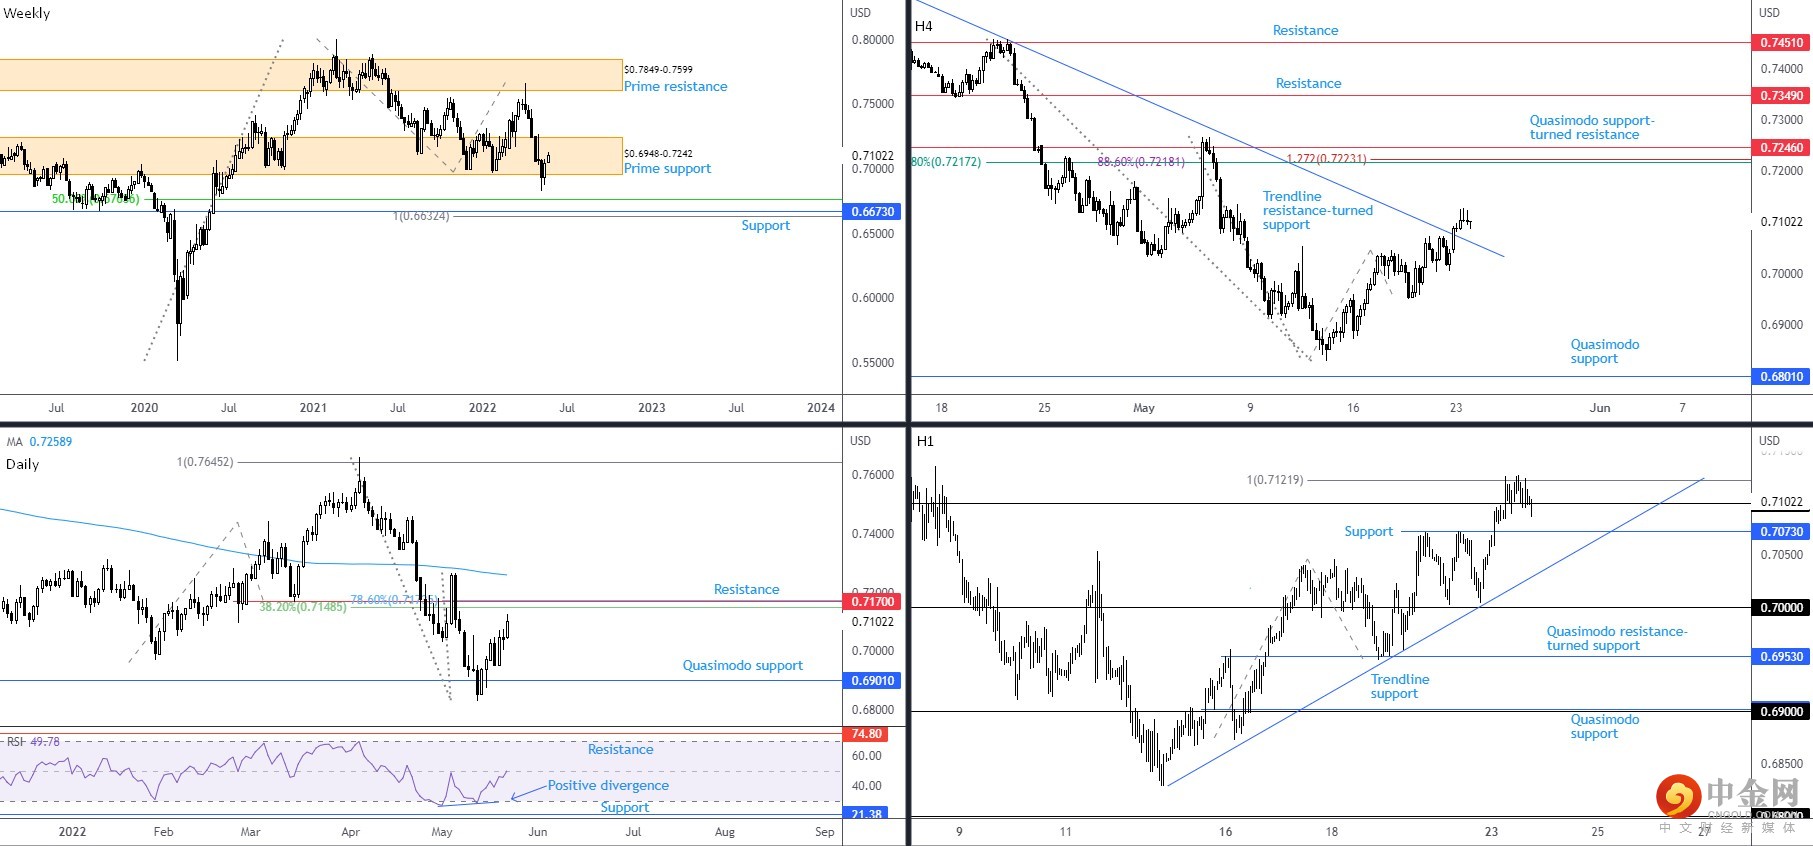This screenshot has height=846, width=1813.
Task: Click the 'MA 0.72589' indicator label
Action: pos(39,442)
